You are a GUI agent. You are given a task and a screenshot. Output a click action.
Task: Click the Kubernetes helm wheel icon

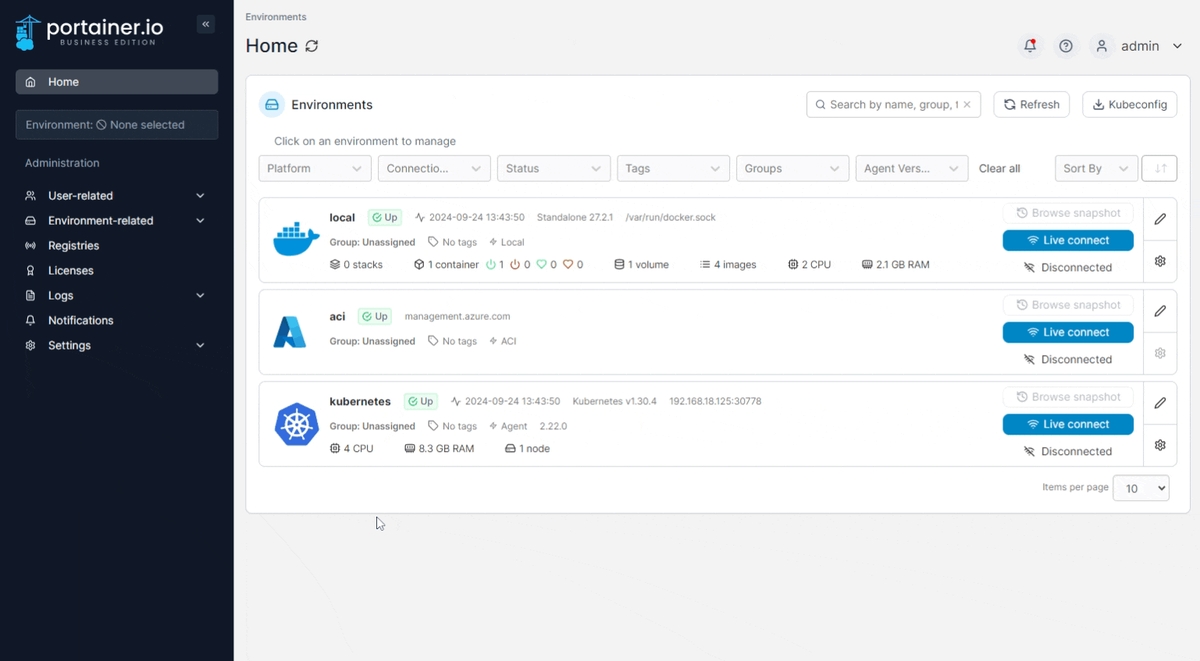point(296,424)
